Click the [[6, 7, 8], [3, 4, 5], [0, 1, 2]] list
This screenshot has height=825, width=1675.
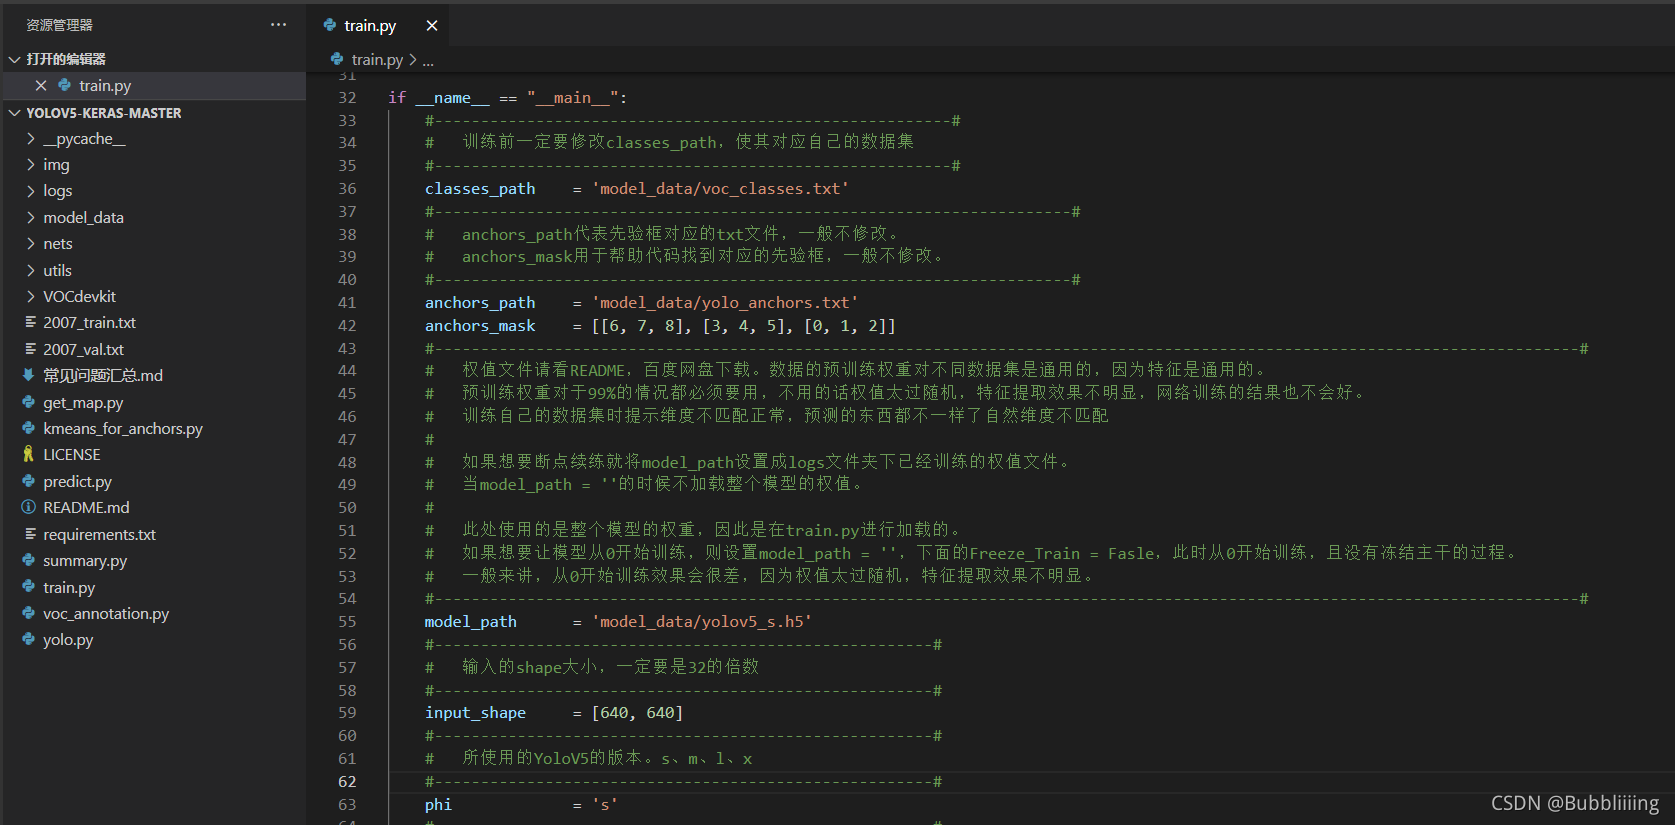point(744,326)
